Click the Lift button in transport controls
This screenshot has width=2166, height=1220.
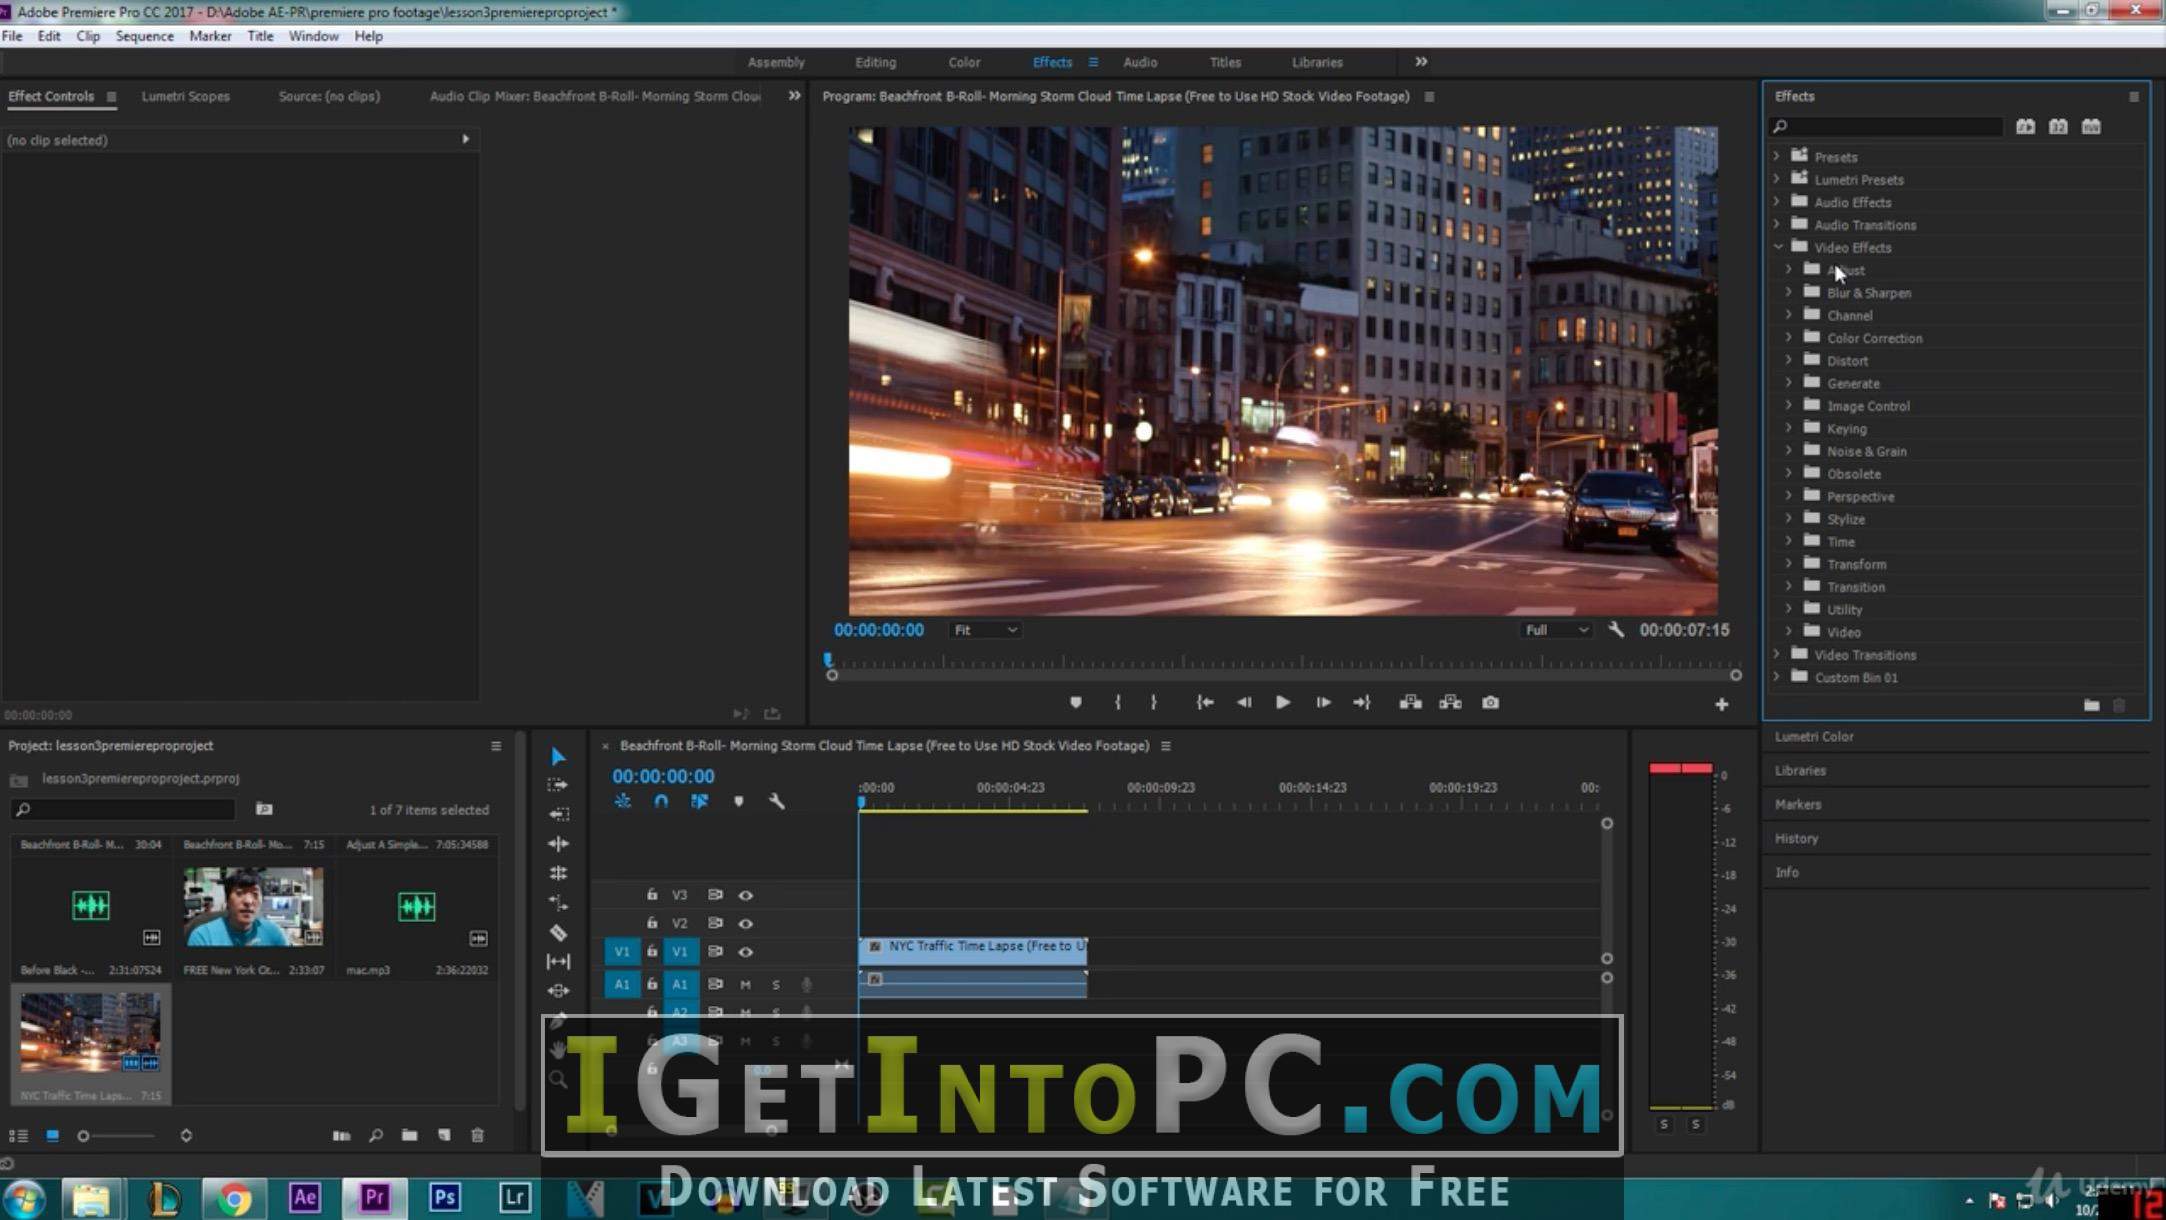[1409, 701]
